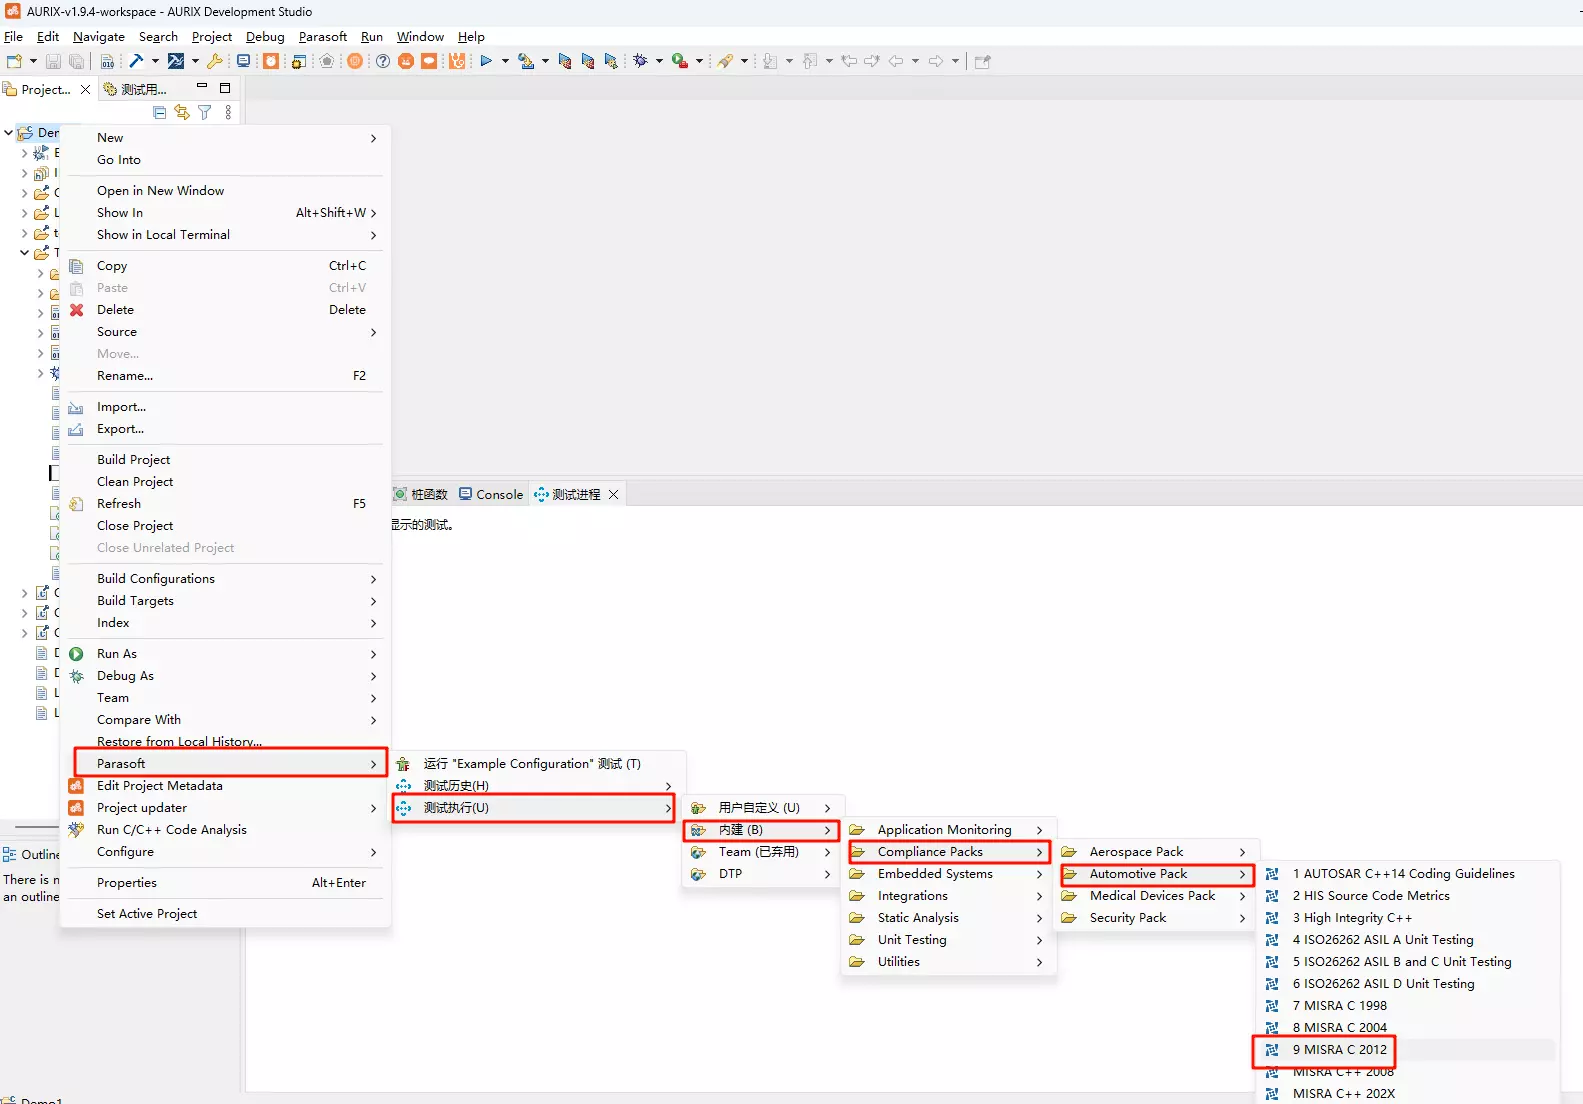Click Link with Editor icon in Project explorer
Viewport: 1583px width, 1104px height.
[x=182, y=113]
